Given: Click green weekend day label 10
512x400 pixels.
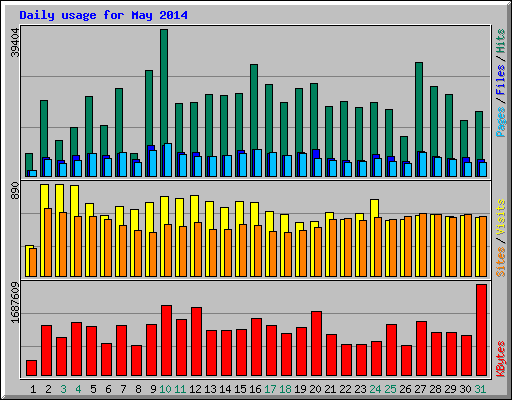Looking at the screenshot, I should click(165, 389).
